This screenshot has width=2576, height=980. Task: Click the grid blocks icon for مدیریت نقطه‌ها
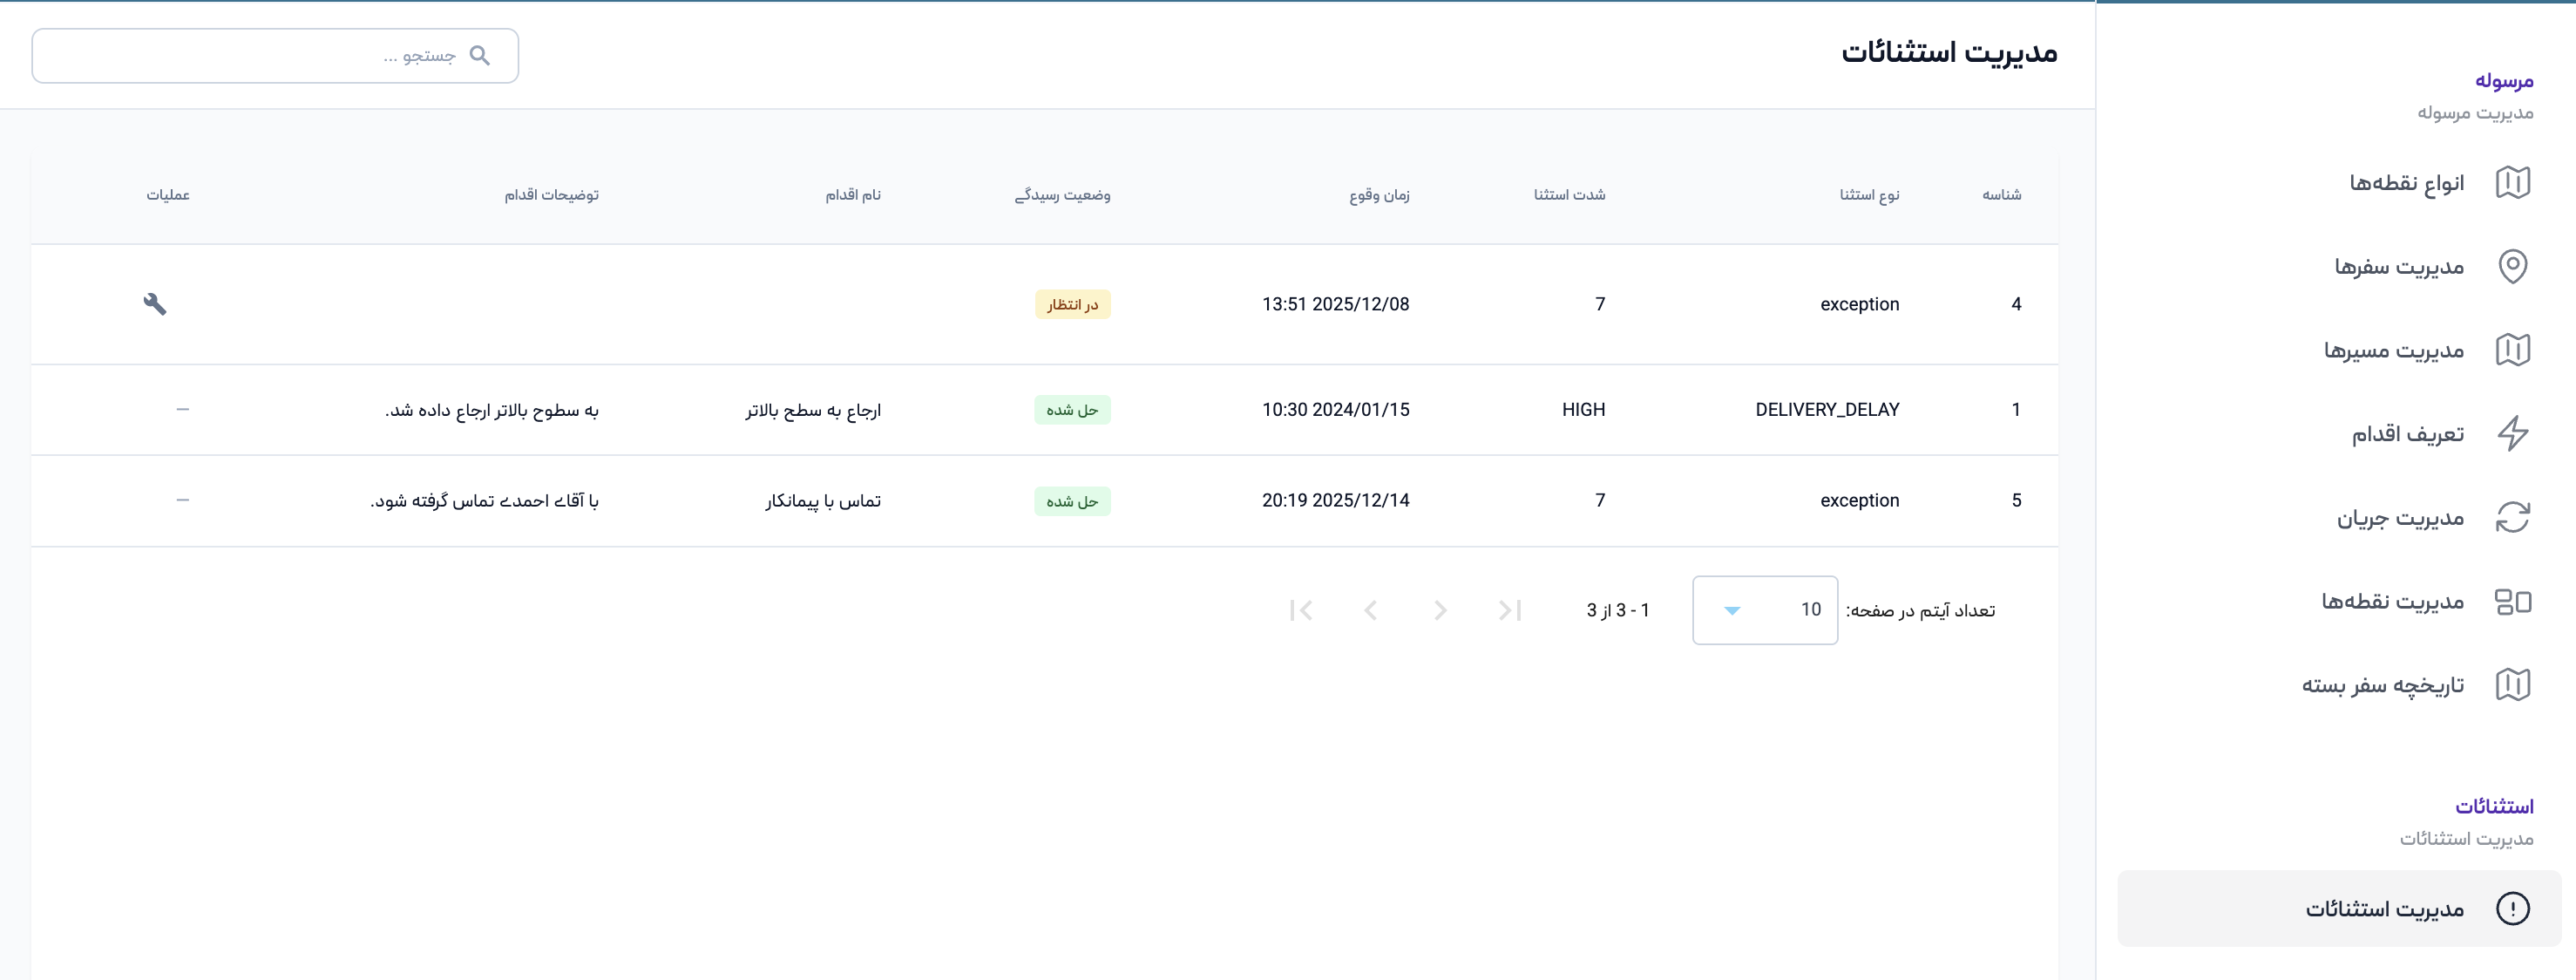(2512, 602)
